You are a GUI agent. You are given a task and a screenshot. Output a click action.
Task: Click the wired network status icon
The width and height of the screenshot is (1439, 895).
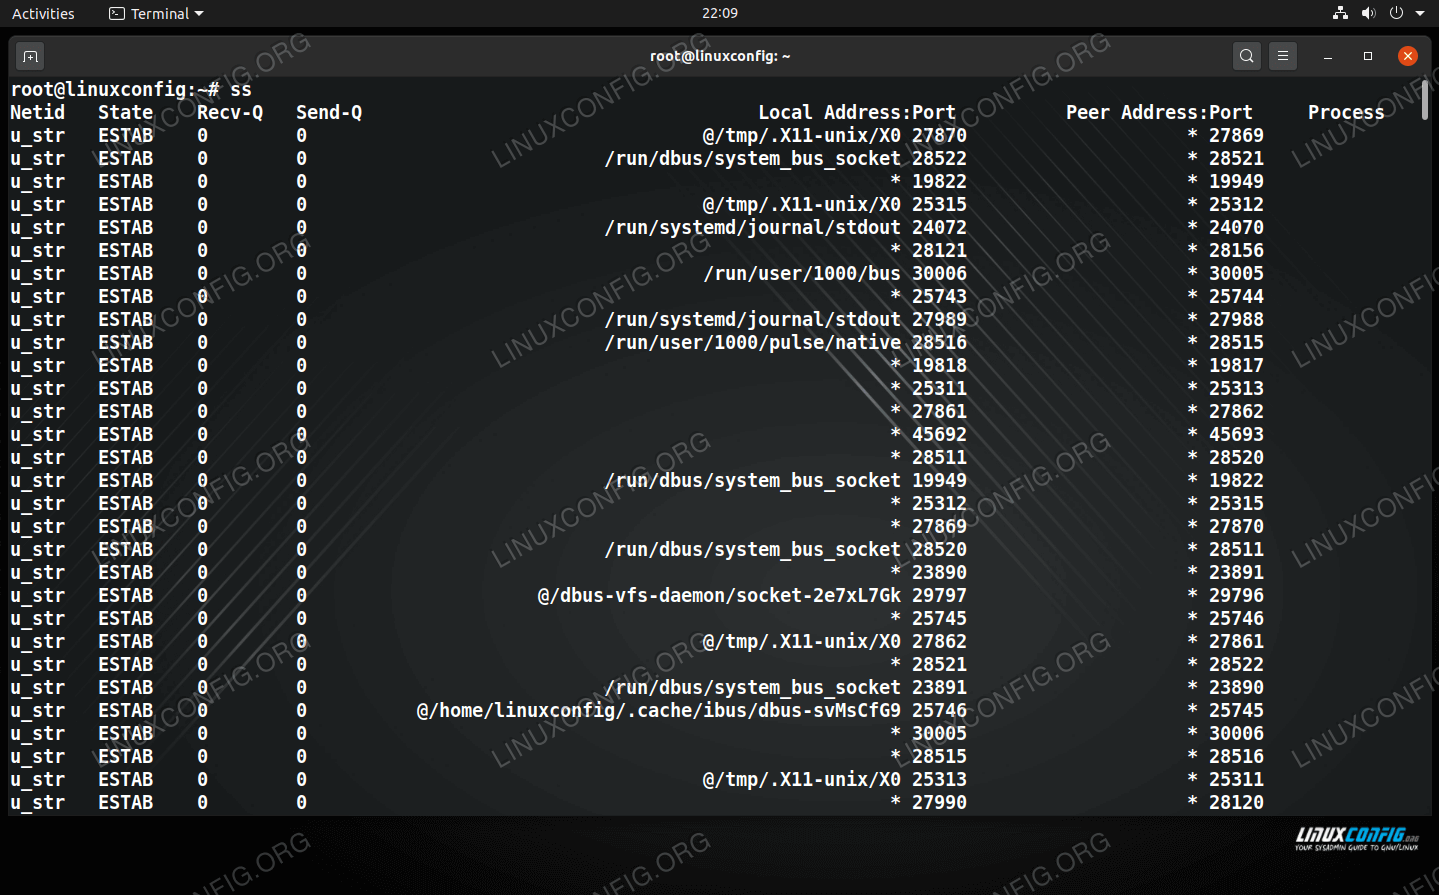pos(1340,13)
